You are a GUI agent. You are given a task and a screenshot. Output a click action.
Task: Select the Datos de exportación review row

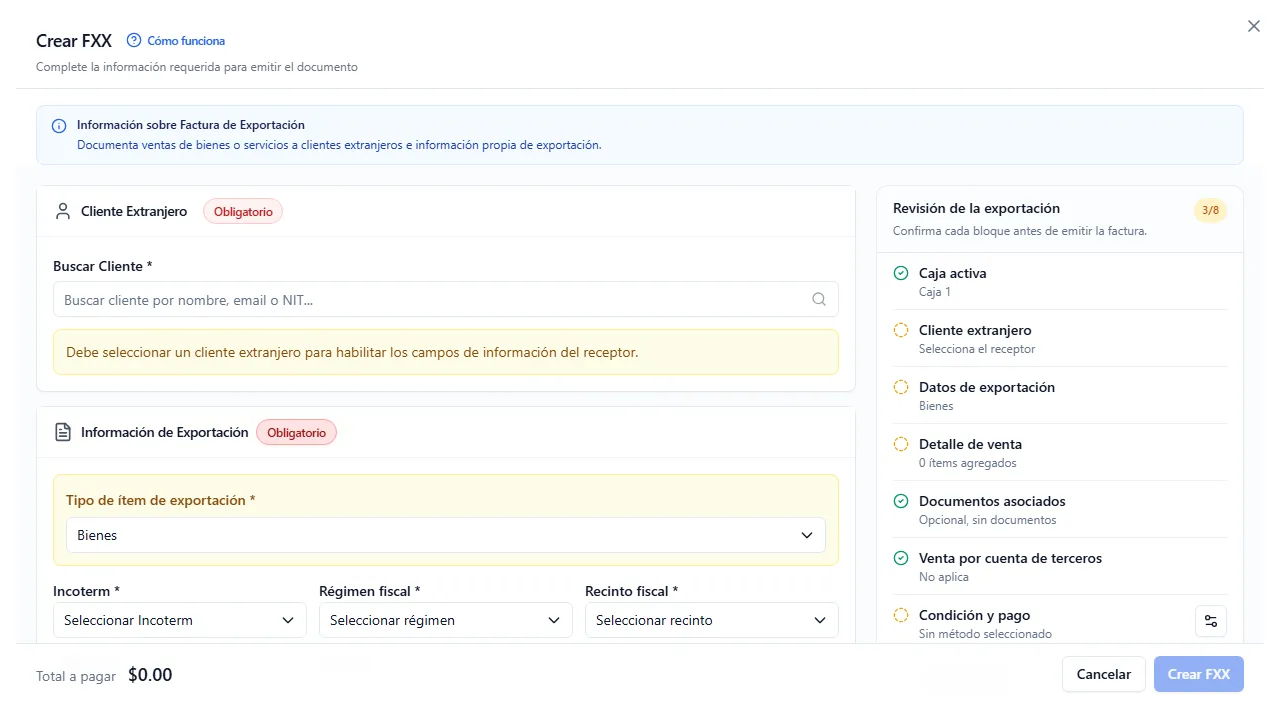click(1060, 396)
